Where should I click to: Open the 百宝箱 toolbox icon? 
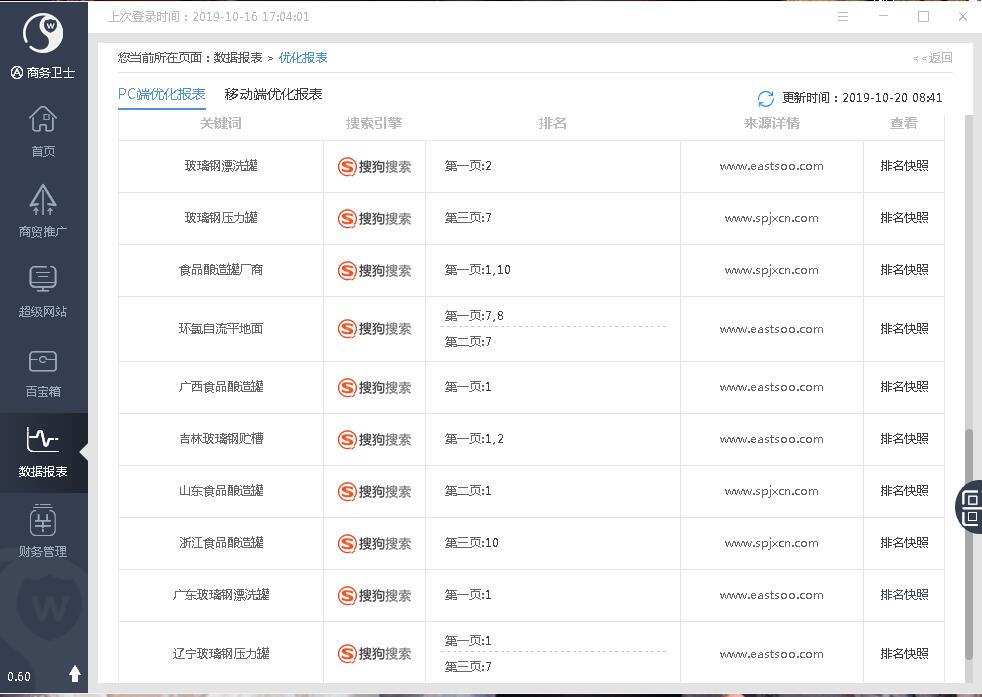point(43,371)
